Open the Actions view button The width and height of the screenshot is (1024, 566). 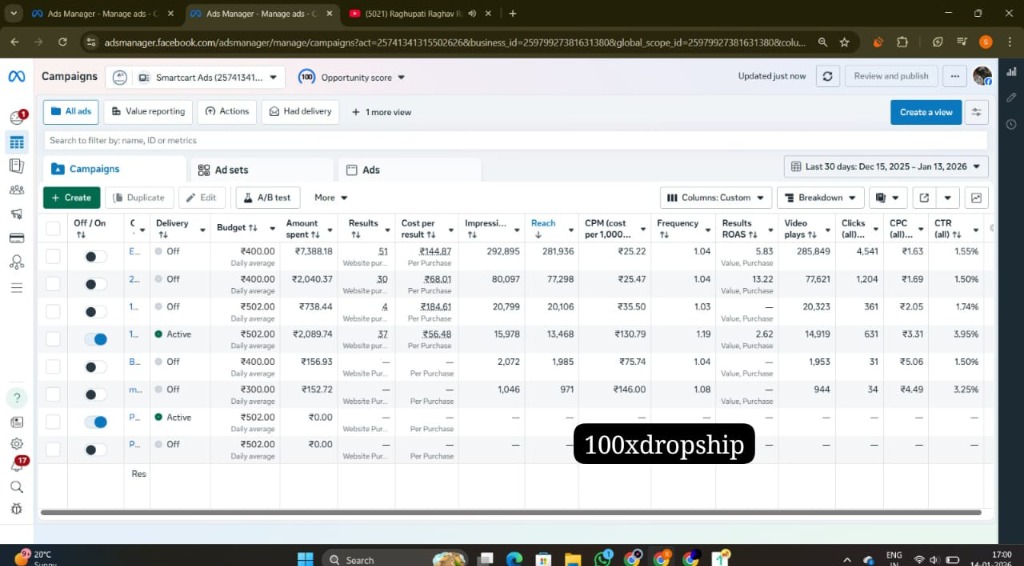point(227,112)
